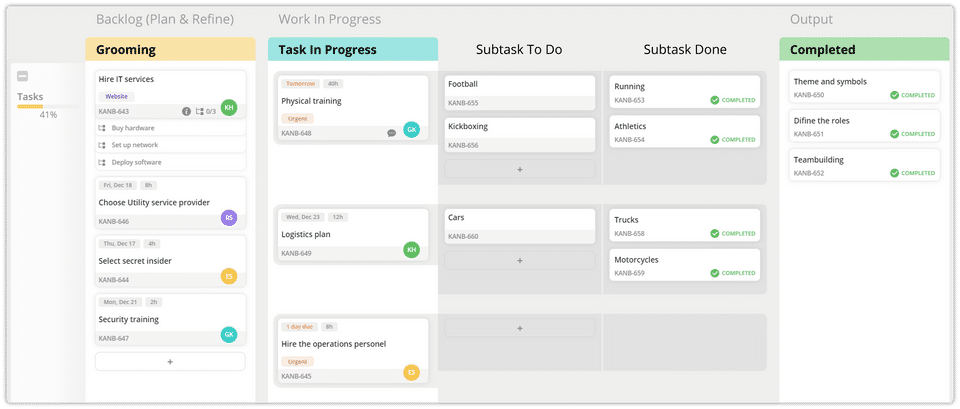Image resolution: width=960 pixels, height=409 pixels.
Task: Add a subtask below the Kickboxing card
Action: tap(520, 170)
